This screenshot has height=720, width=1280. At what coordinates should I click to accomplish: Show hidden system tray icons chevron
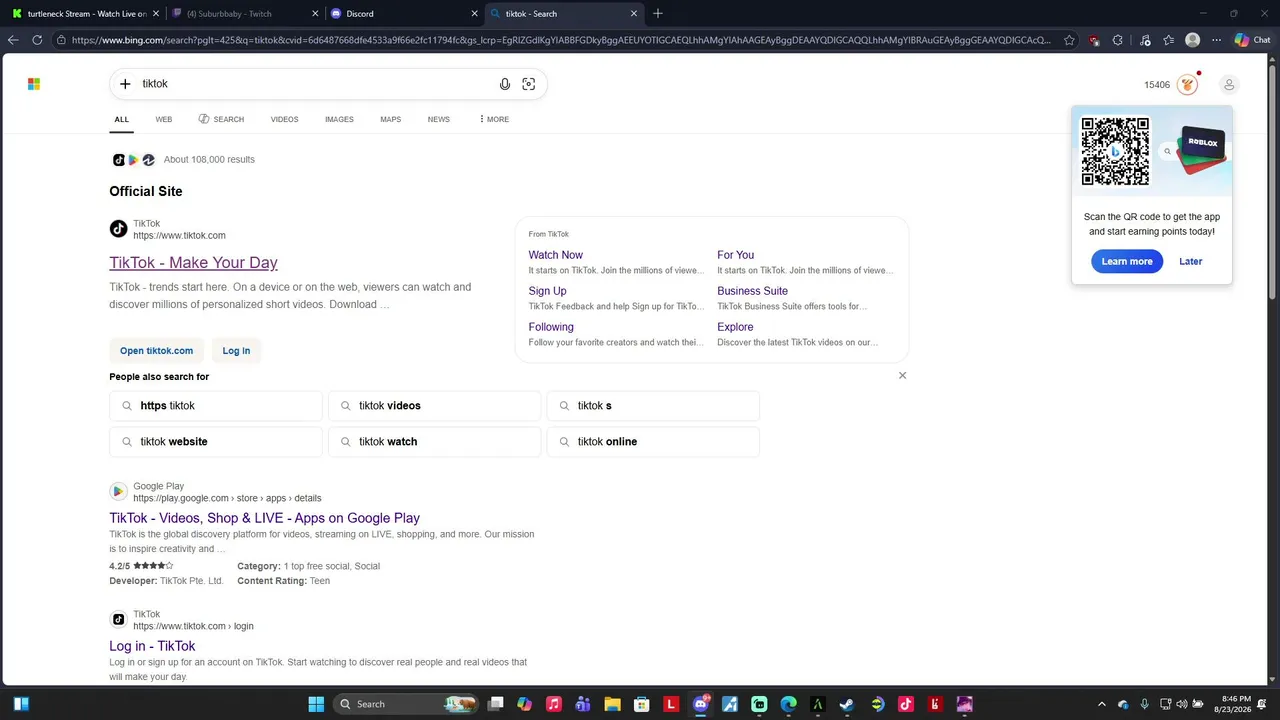point(1102,704)
